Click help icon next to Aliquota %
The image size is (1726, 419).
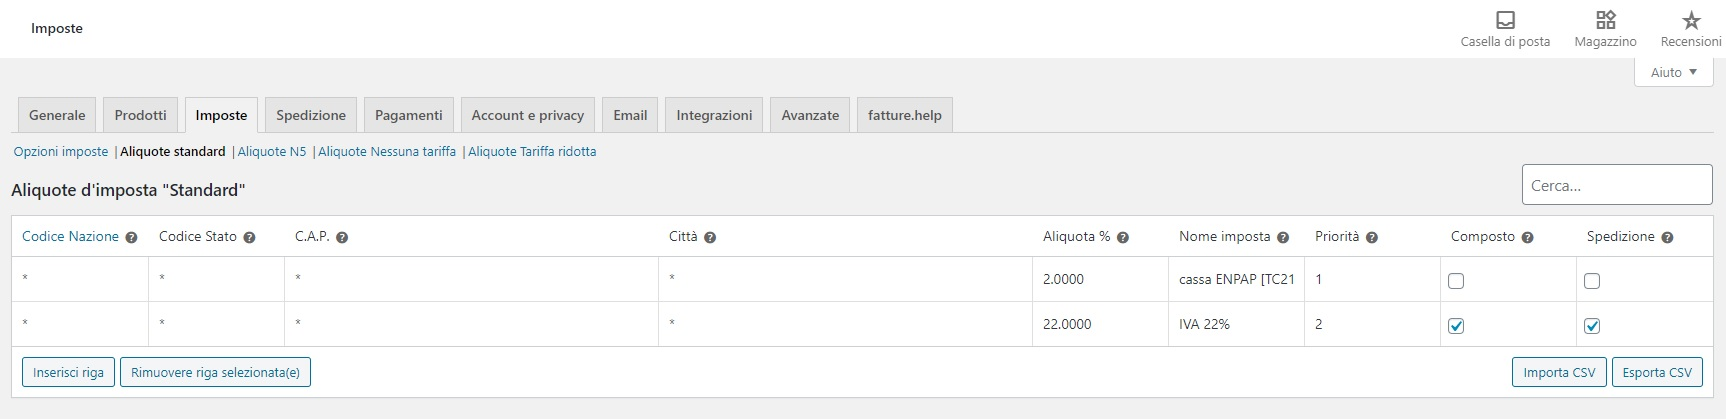click(x=1123, y=238)
